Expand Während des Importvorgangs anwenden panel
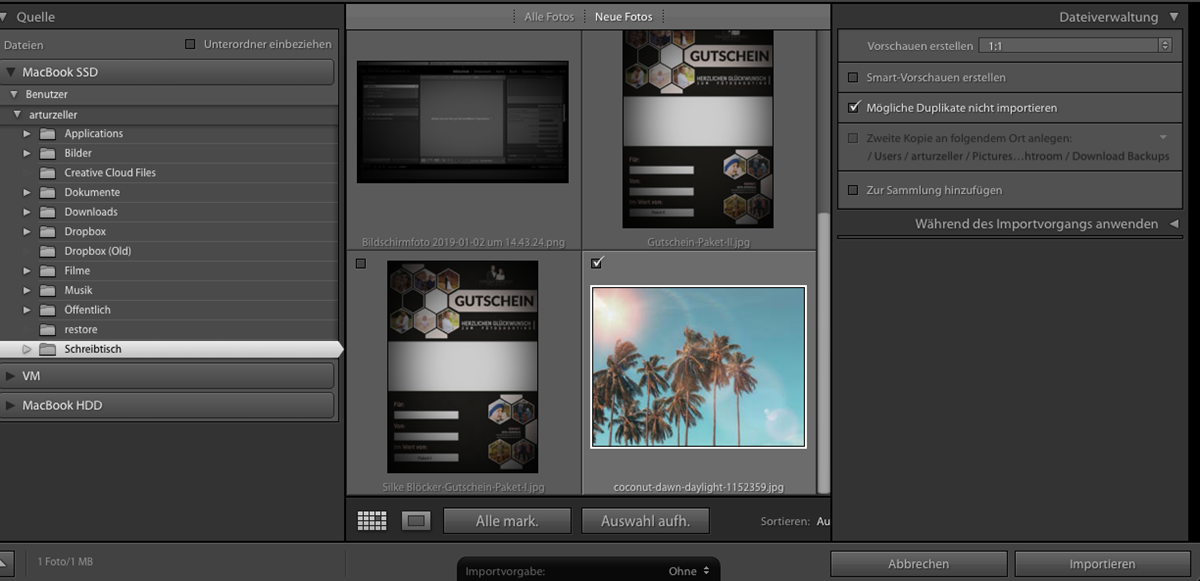 [x=1173, y=224]
